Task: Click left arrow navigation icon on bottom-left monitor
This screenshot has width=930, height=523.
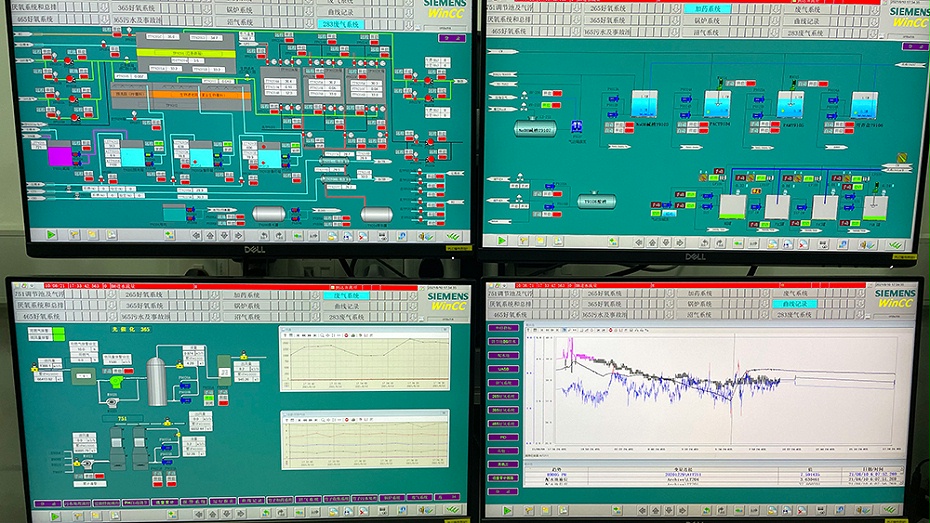Action: click(199, 514)
